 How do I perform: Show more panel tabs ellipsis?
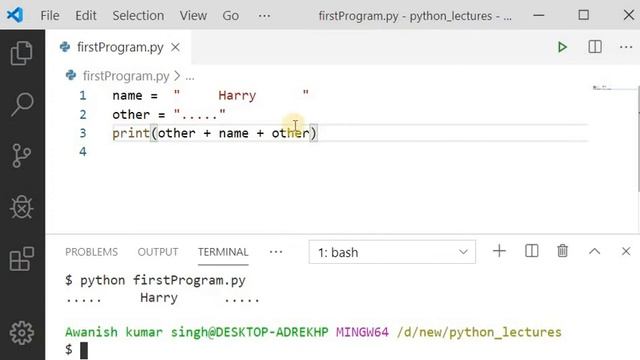276,252
